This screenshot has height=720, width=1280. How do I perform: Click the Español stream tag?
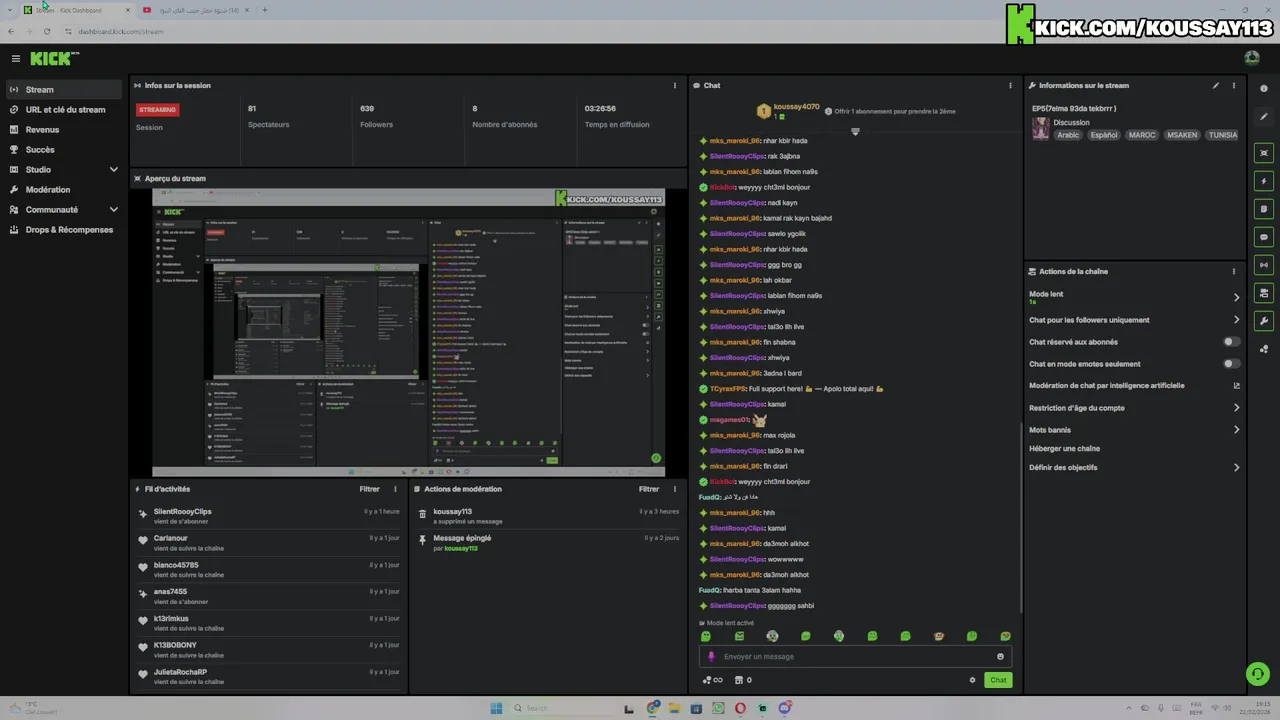coord(1104,135)
